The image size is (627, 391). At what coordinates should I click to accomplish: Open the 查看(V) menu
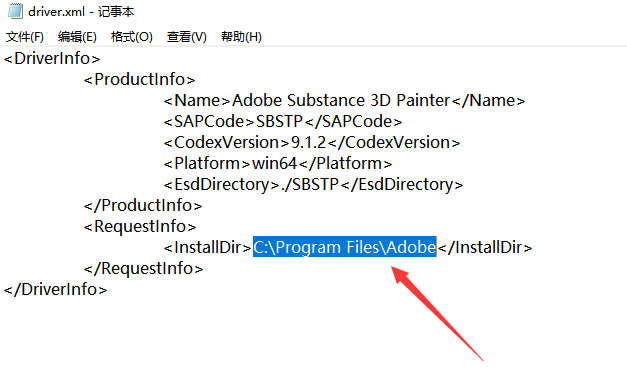coord(187,37)
